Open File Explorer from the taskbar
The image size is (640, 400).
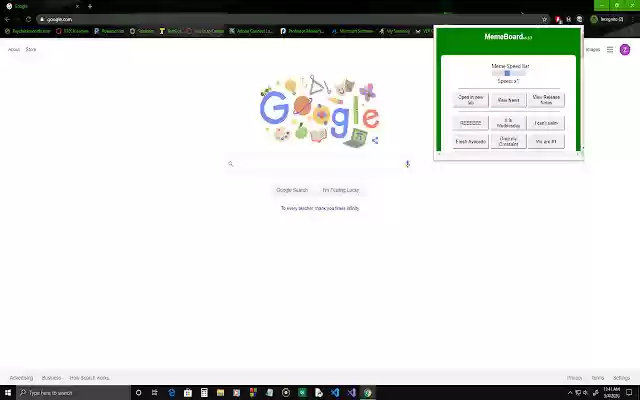pyautogui.click(x=220, y=393)
